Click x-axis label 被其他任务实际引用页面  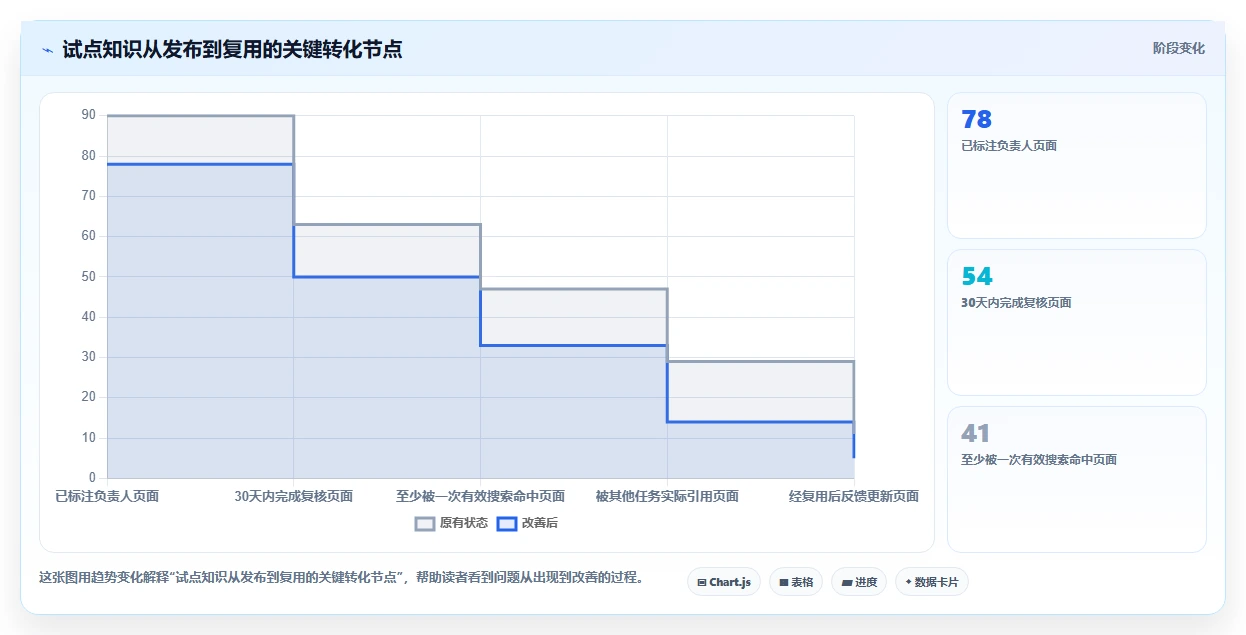(x=667, y=496)
